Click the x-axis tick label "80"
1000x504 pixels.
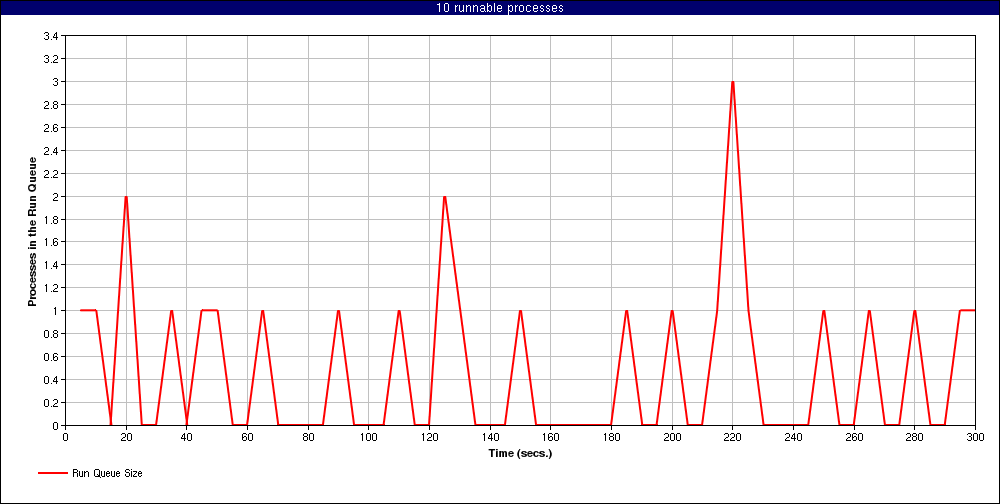tap(308, 438)
